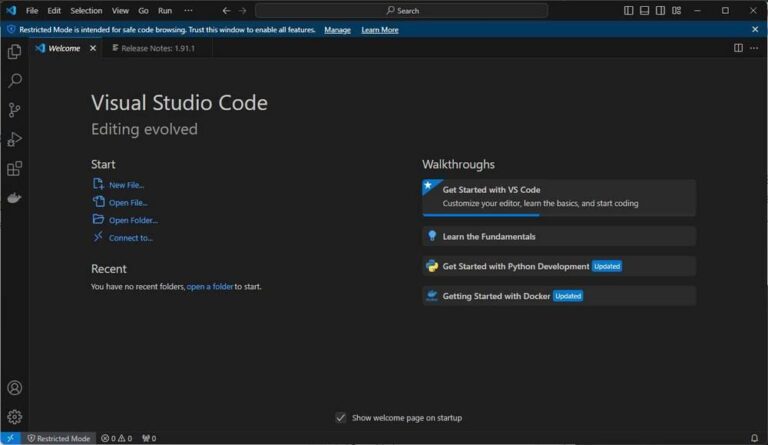Image resolution: width=768 pixels, height=445 pixels.
Task: Open the Manage gear icon
Action: tap(15, 417)
